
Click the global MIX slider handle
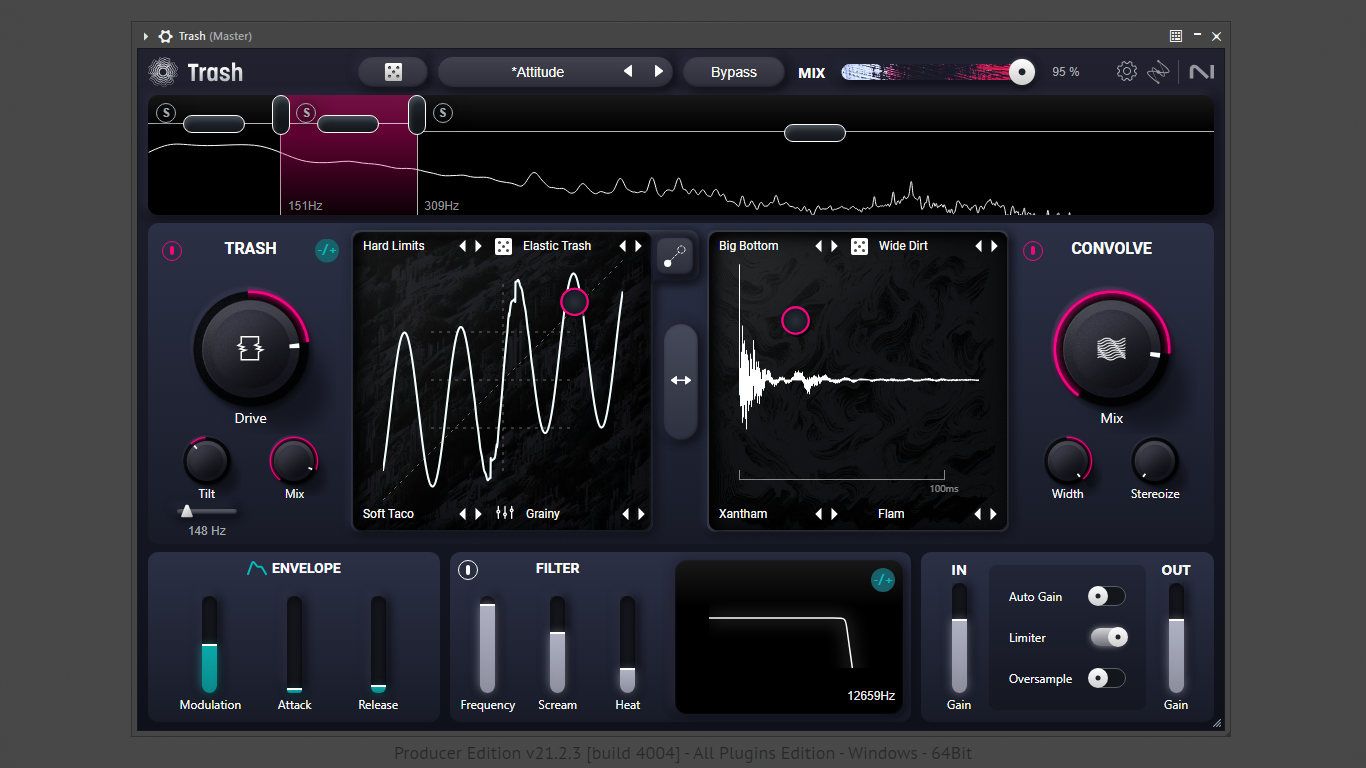point(1021,72)
